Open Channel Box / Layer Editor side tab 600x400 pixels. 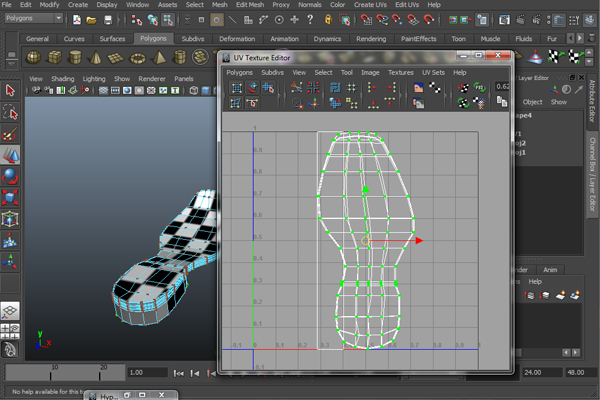(592, 174)
